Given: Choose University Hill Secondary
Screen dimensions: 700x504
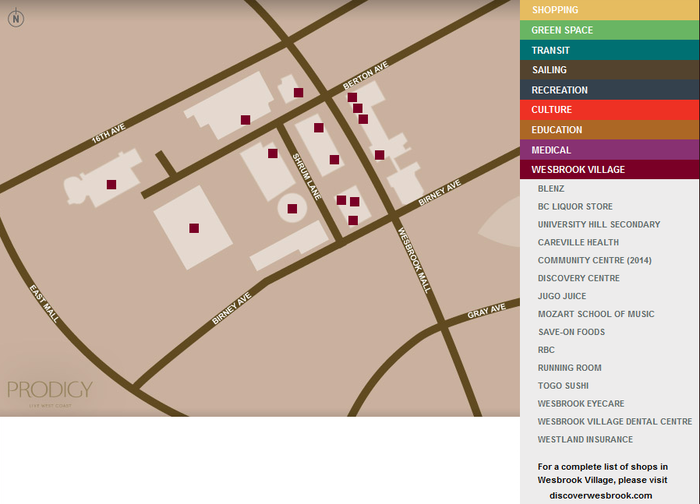Looking at the screenshot, I should (x=599, y=224).
